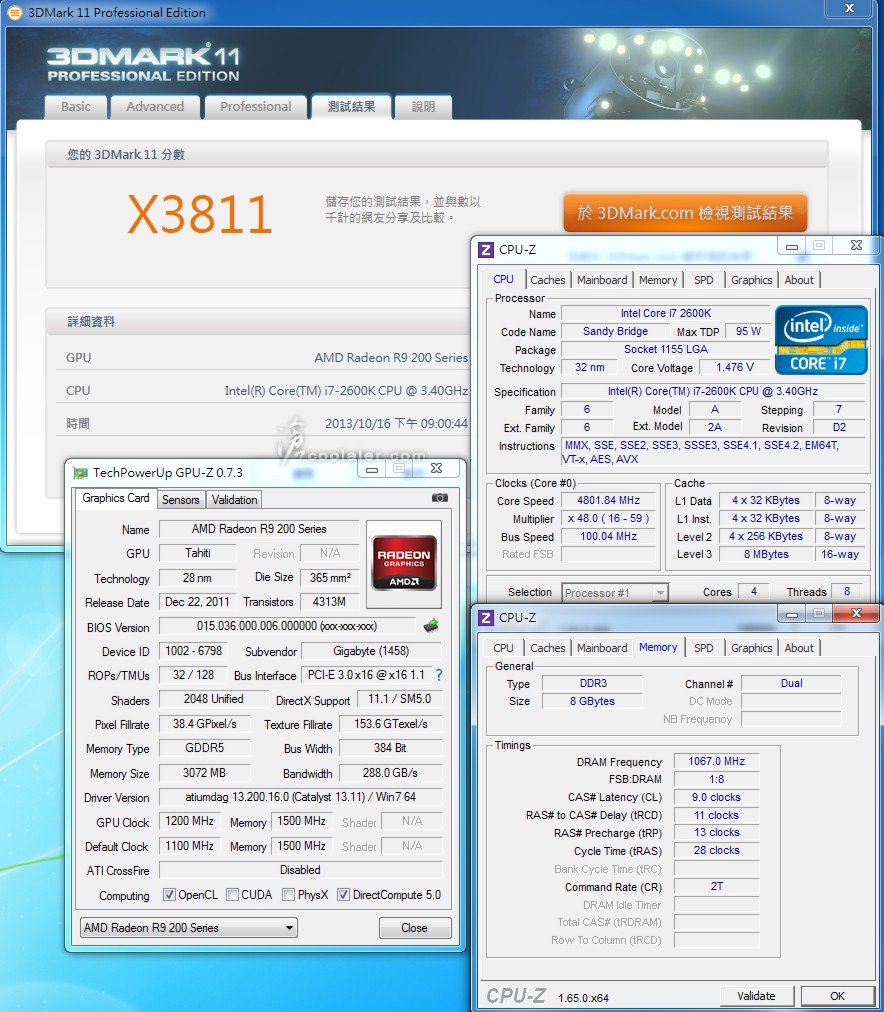Click the BIOS Version text field

(x=286, y=627)
